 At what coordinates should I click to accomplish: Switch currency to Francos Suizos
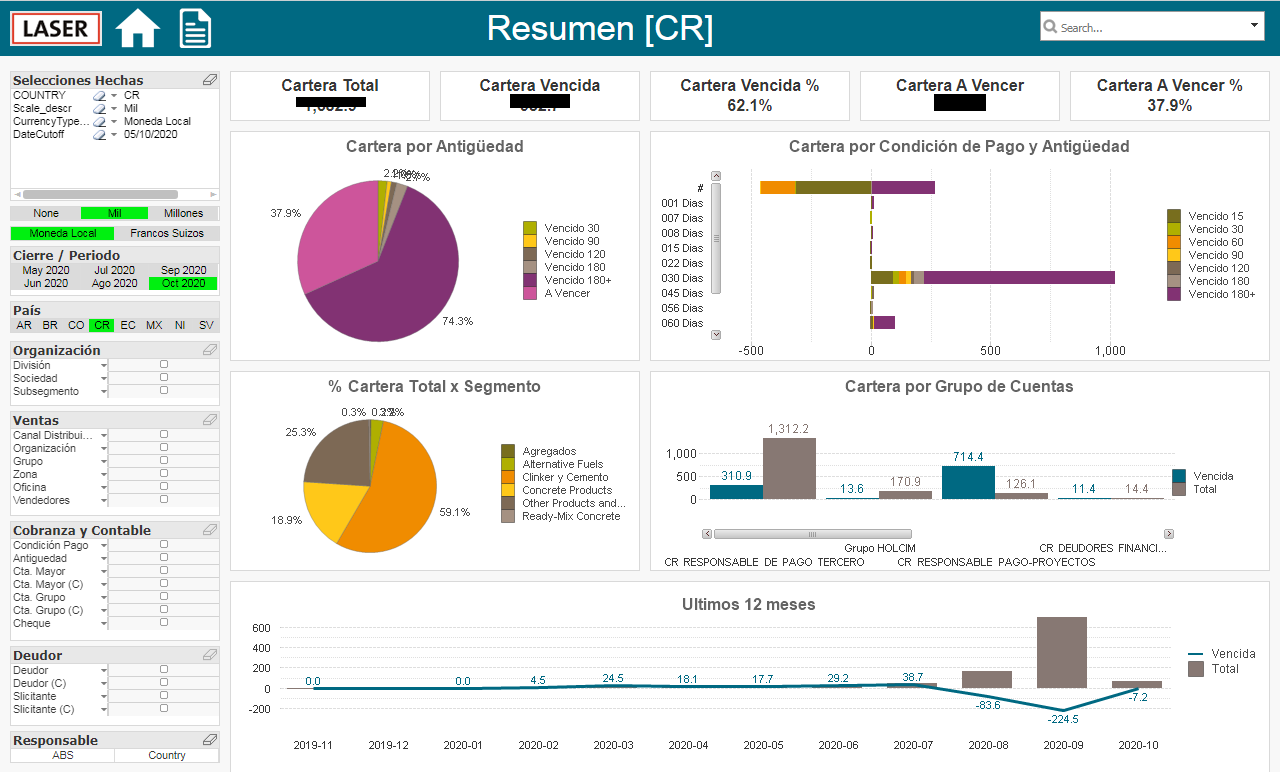pos(167,233)
